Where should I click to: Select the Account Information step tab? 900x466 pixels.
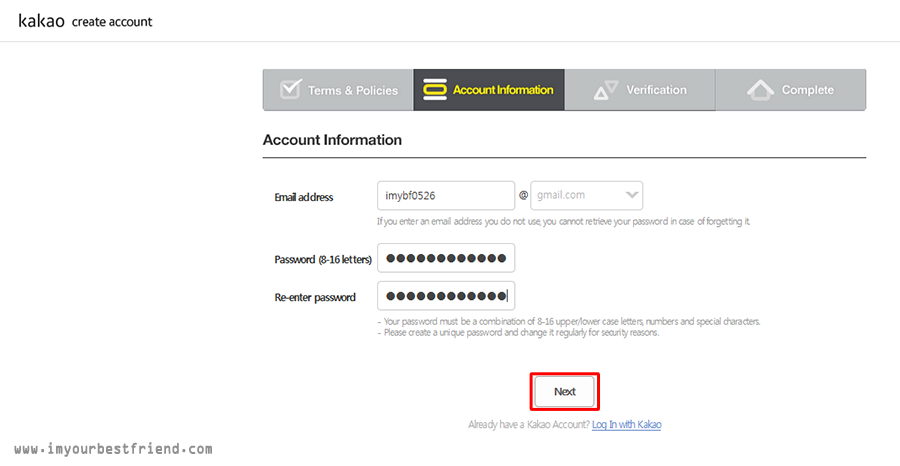[x=489, y=90]
